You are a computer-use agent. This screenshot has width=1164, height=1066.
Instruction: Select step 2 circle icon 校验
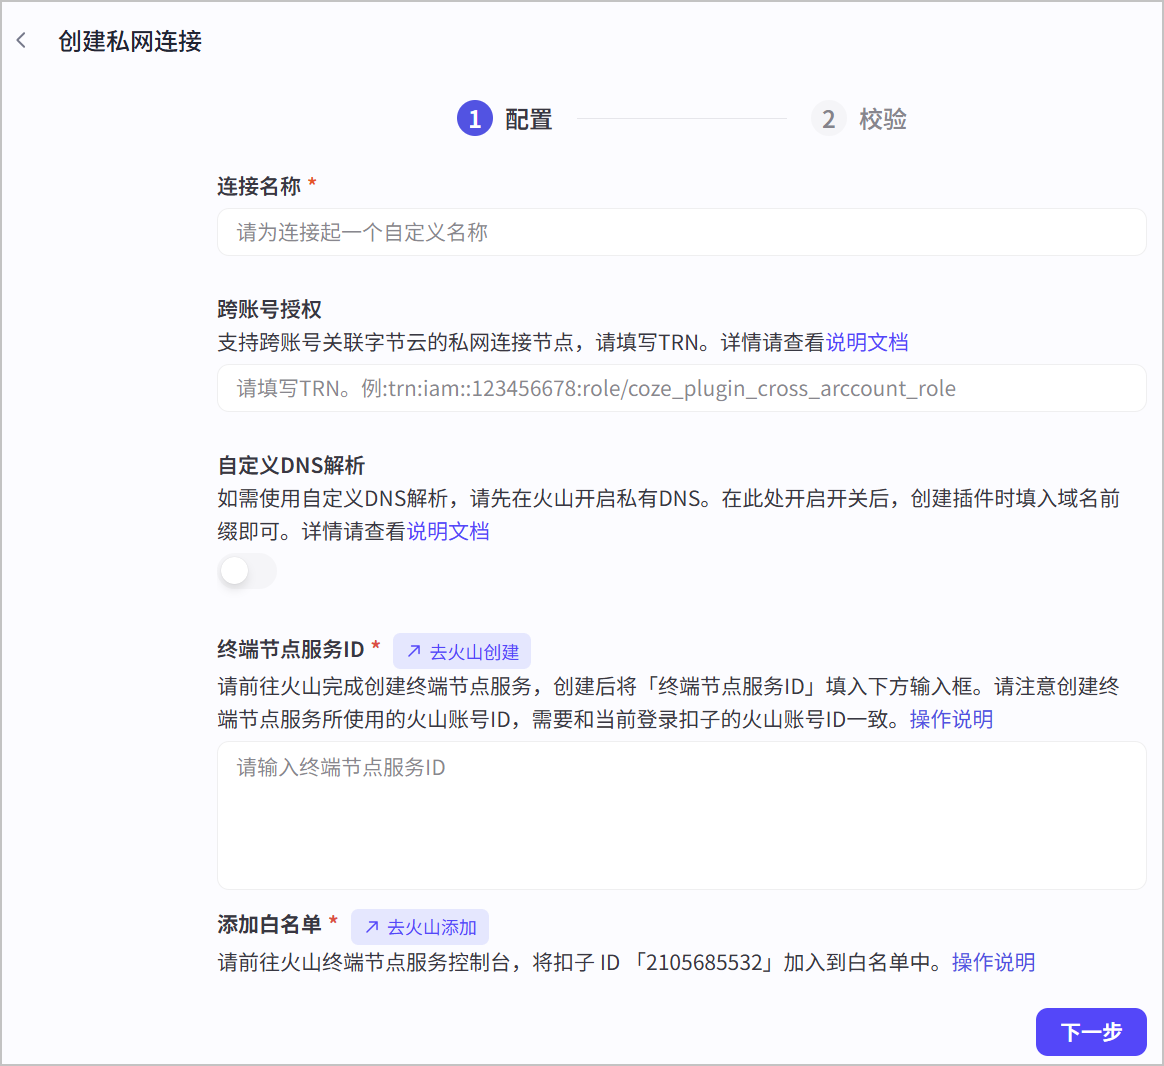(828, 119)
